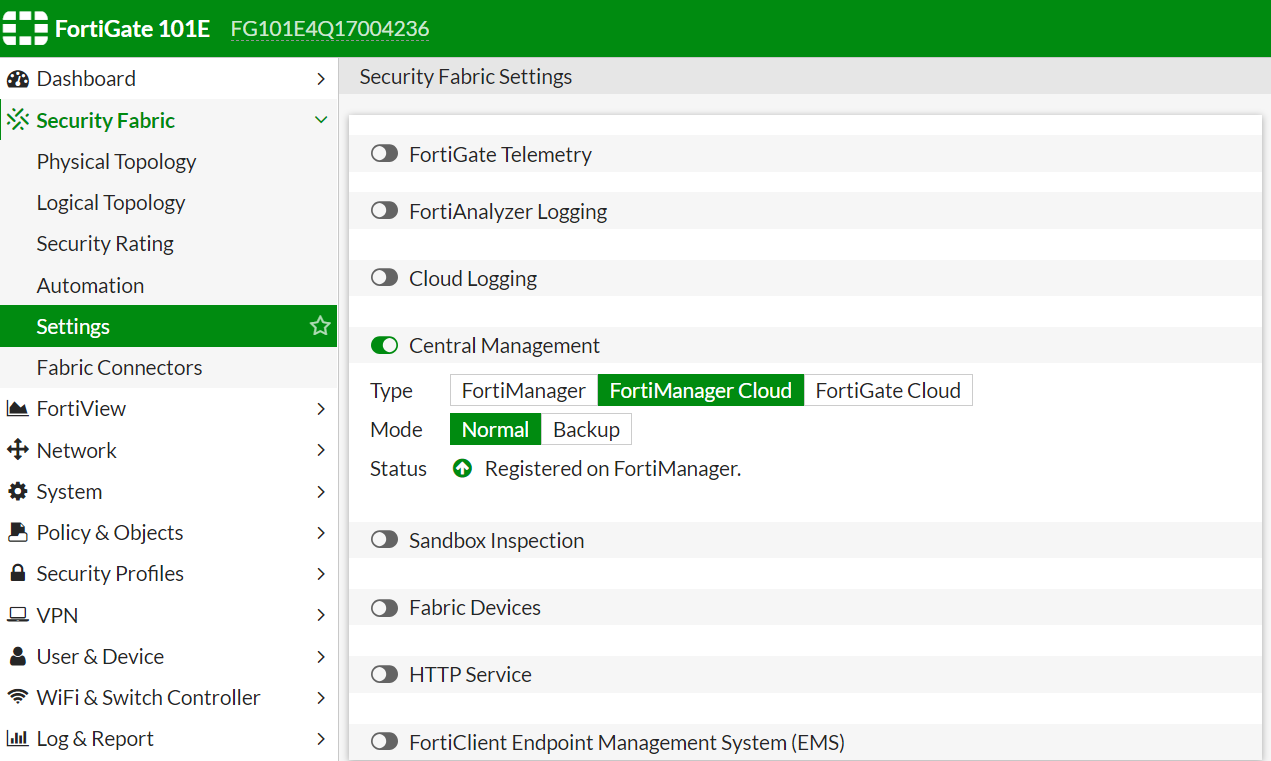The width and height of the screenshot is (1271, 761).
Task: Open the Network section icon
Action: [17, 450]
